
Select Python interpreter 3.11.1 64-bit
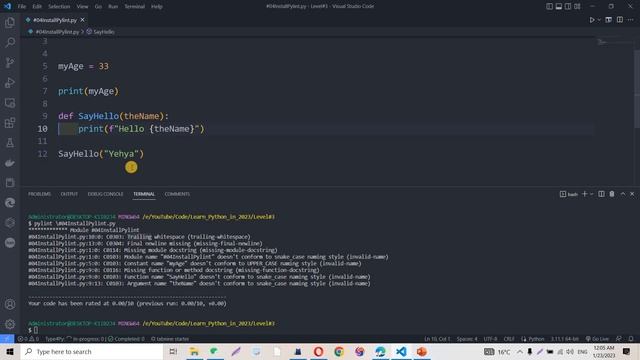564,339
